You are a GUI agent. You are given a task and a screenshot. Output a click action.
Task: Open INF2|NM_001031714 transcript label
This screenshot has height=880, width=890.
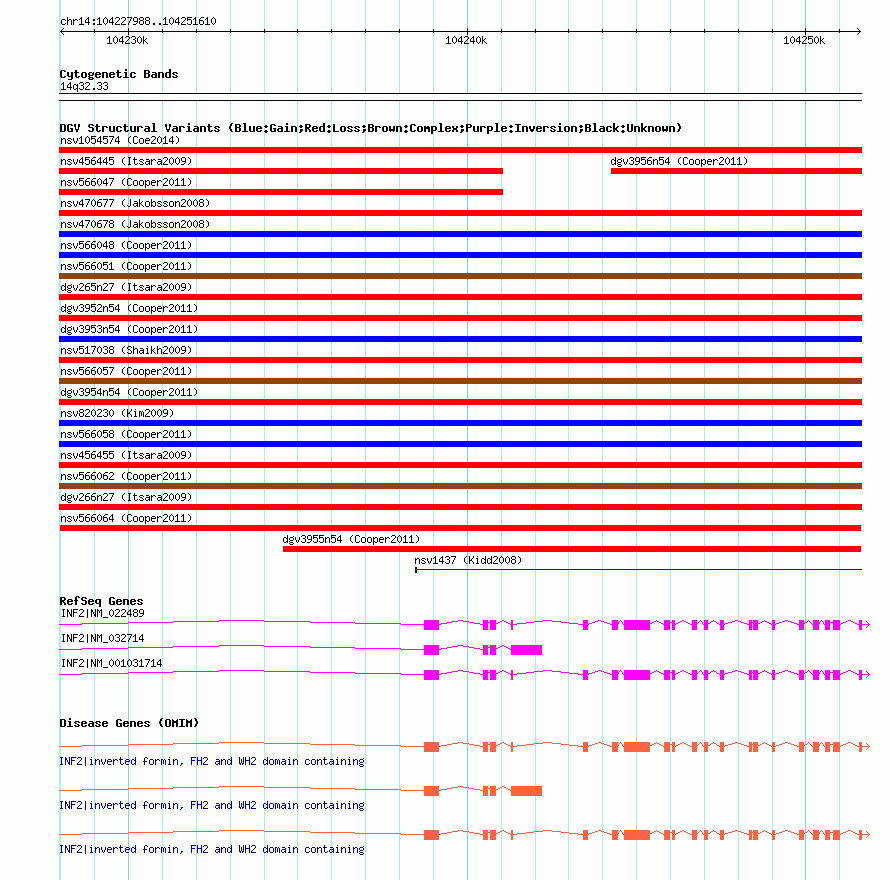point(111,663)
